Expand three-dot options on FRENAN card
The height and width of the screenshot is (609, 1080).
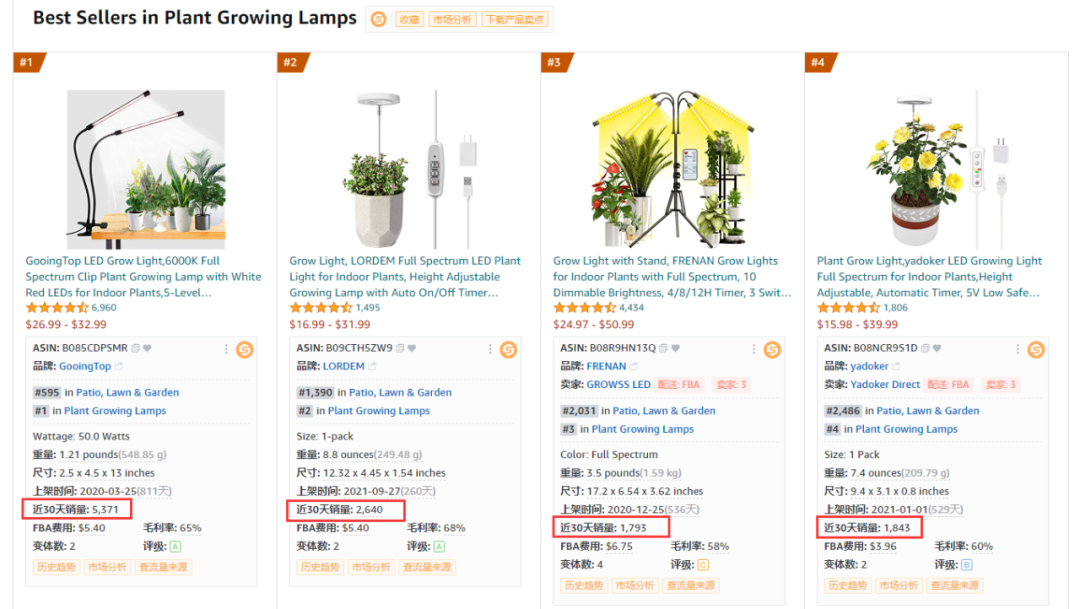point(754,349)
